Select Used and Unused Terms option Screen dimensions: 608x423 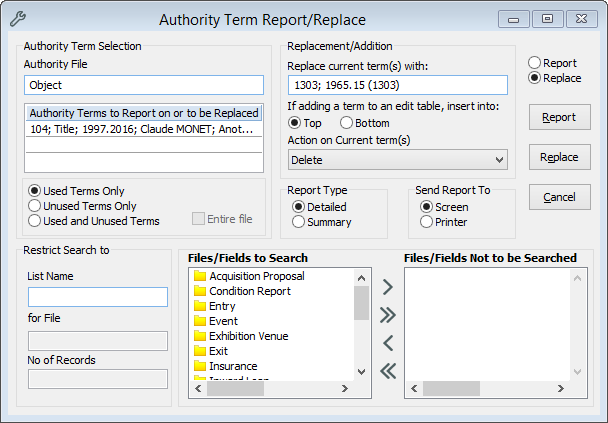click(x=35, y=221)
